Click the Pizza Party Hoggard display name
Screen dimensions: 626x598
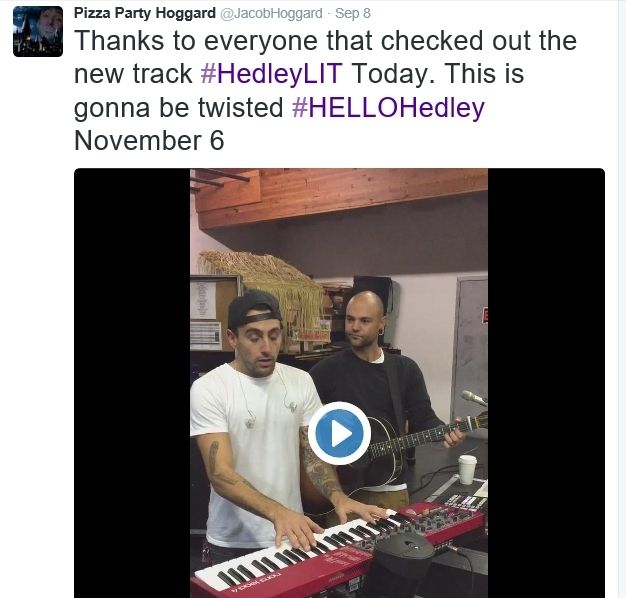pos(145,13)
